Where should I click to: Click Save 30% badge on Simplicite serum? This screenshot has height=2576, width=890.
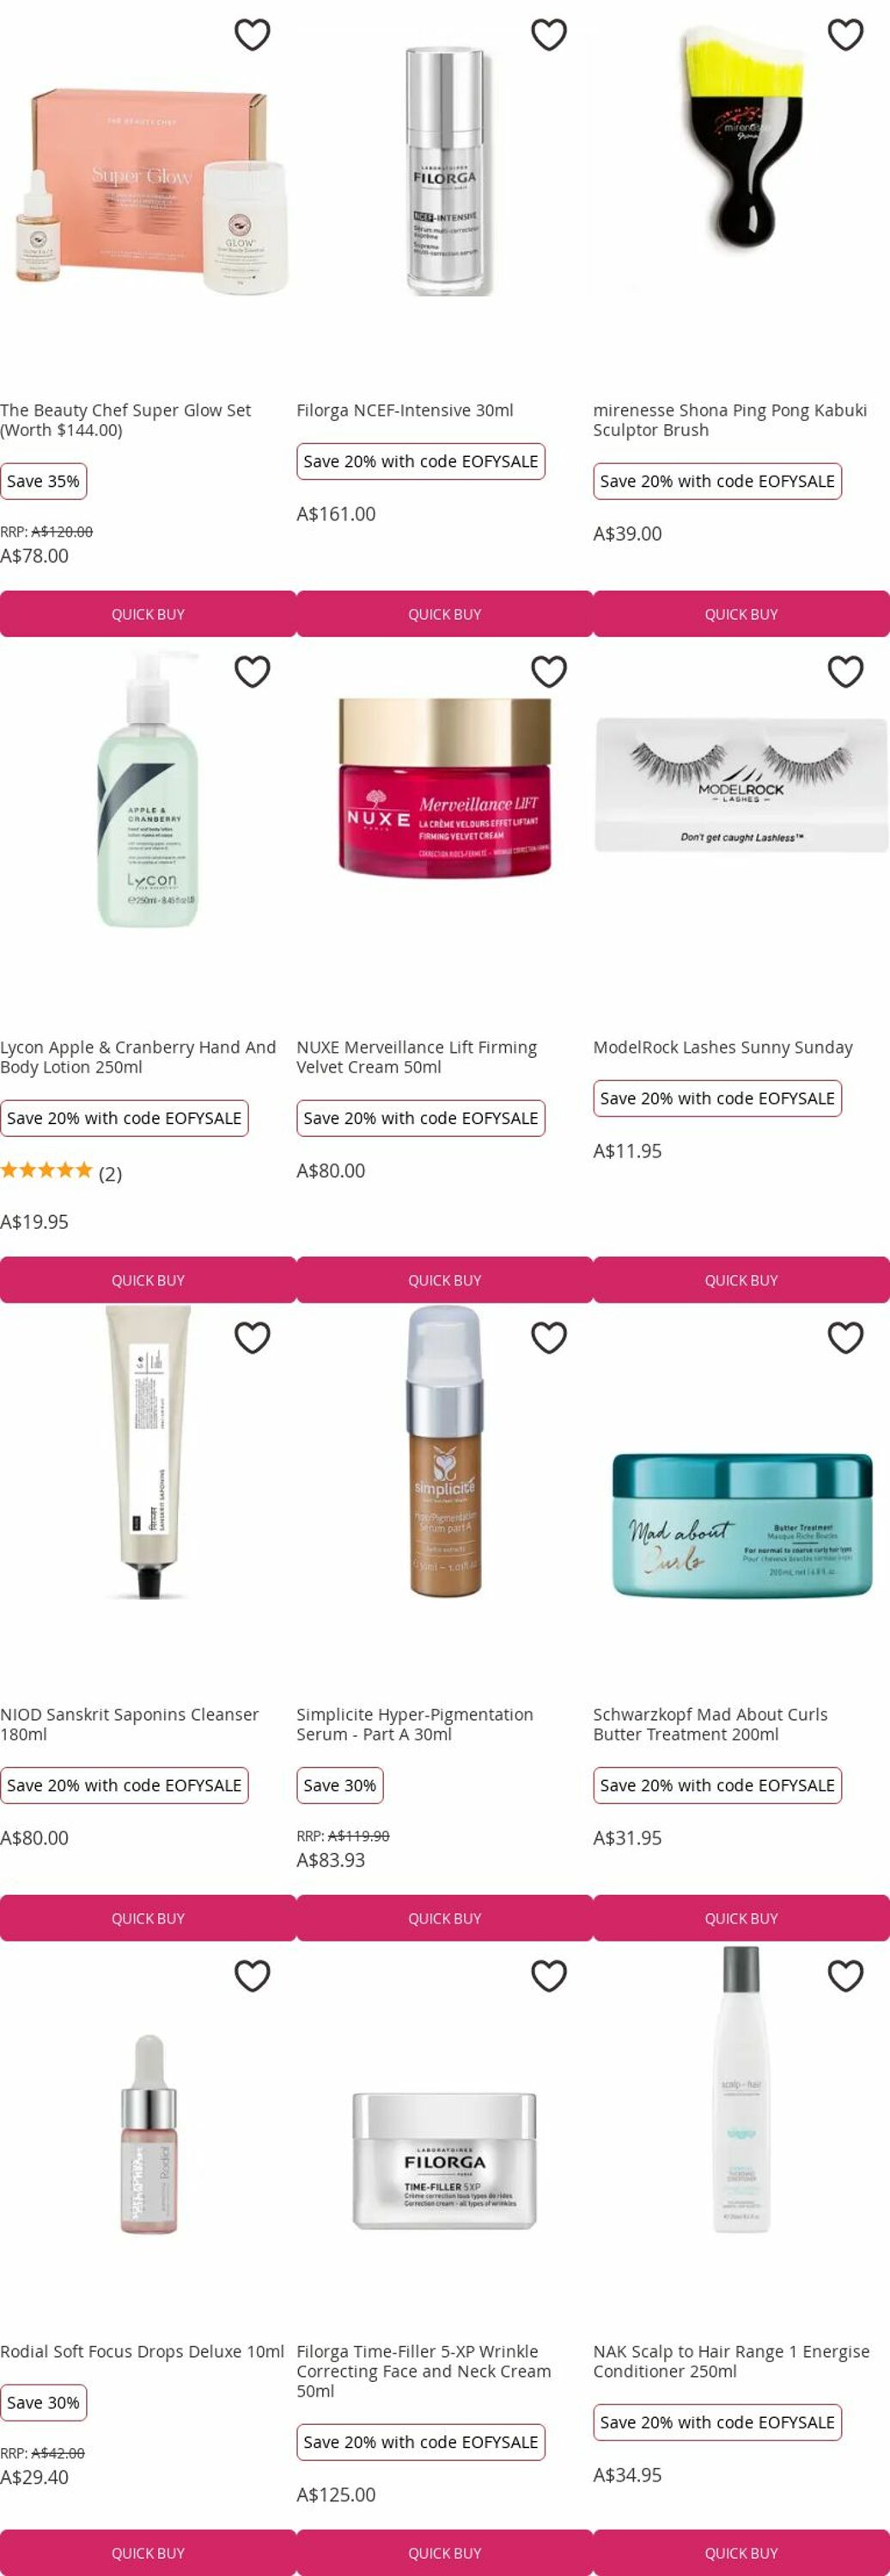pyautogui.click(x=340, y=1785)
